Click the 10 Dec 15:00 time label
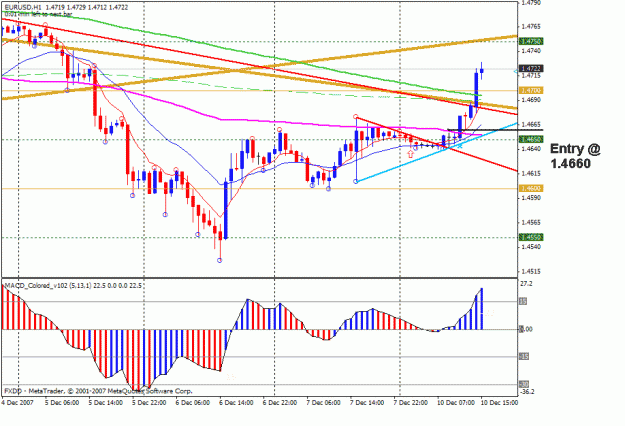Screen dimensions: 625x426 [x=499, y=402]
